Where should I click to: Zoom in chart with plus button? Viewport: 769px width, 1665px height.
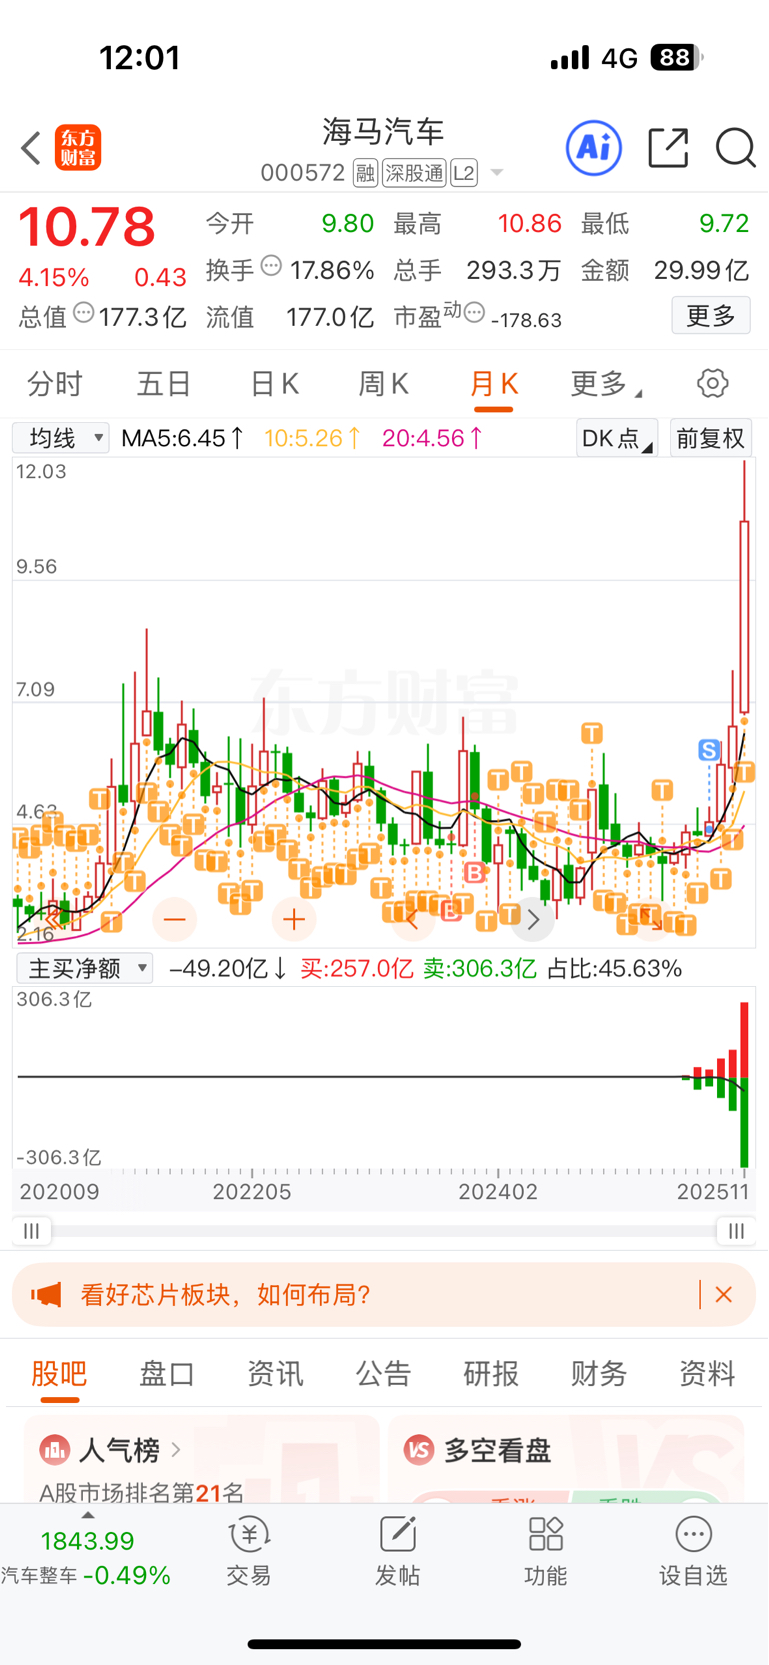[x=293, y=919]
